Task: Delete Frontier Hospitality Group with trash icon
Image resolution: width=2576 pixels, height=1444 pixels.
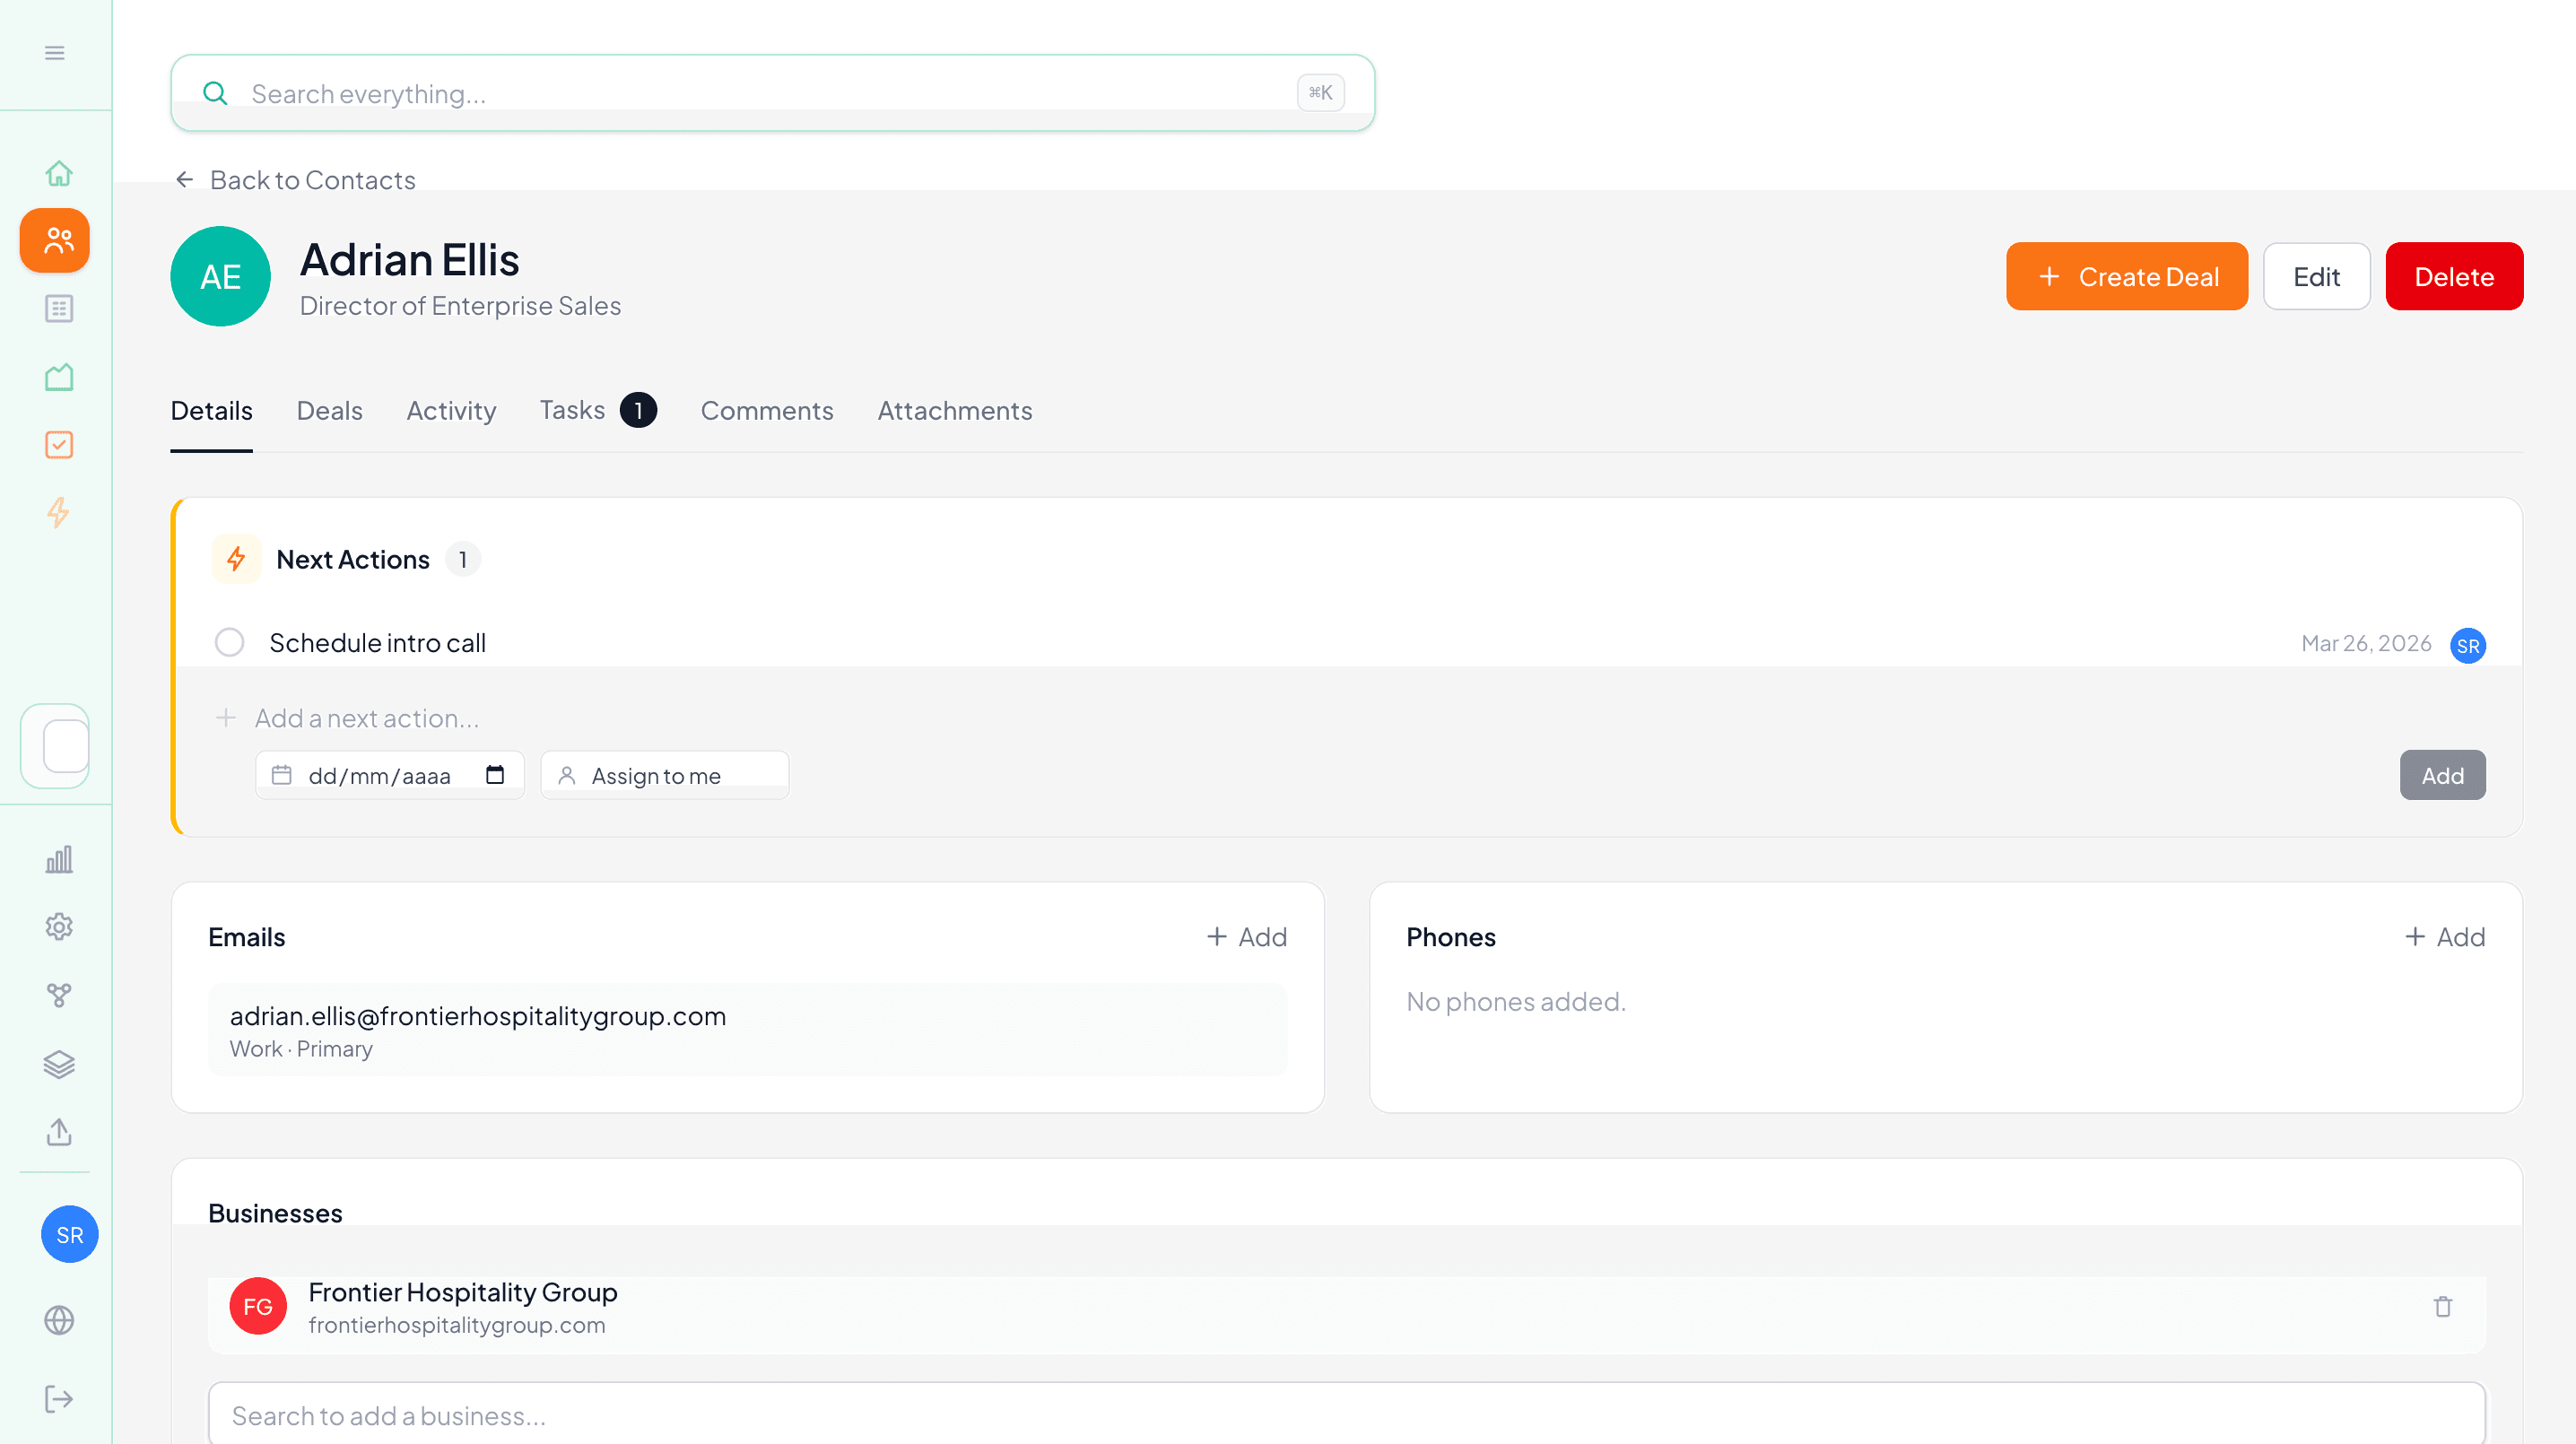Action: point(2442,1307)
